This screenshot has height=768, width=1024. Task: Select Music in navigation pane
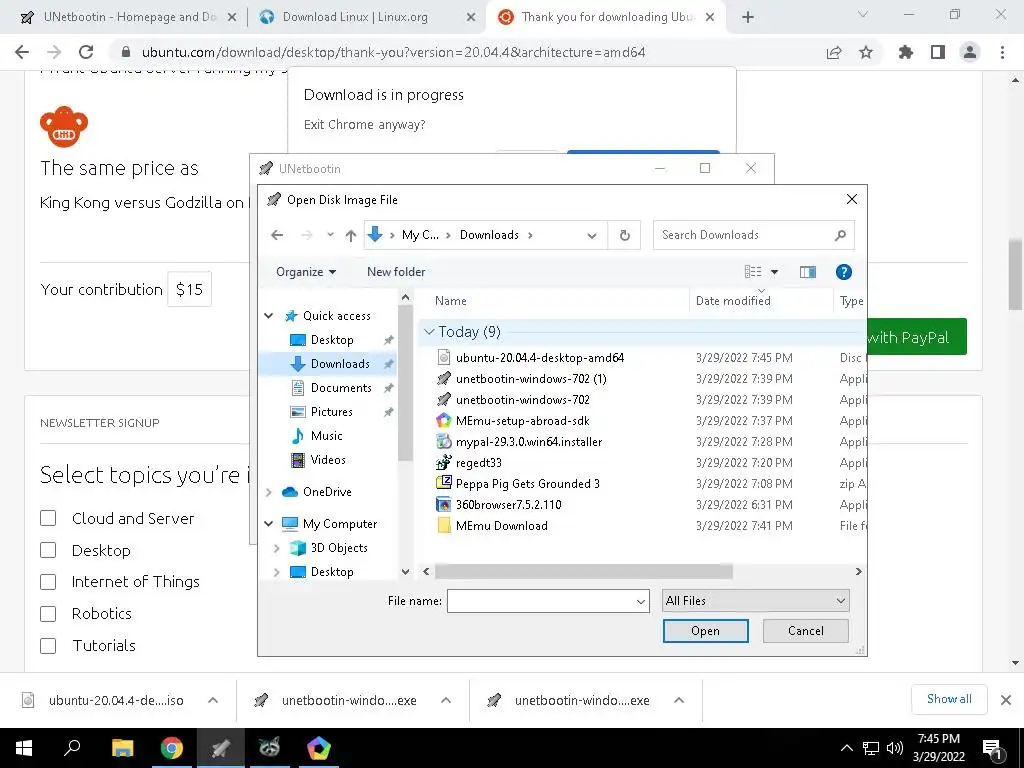pos(327,436)
